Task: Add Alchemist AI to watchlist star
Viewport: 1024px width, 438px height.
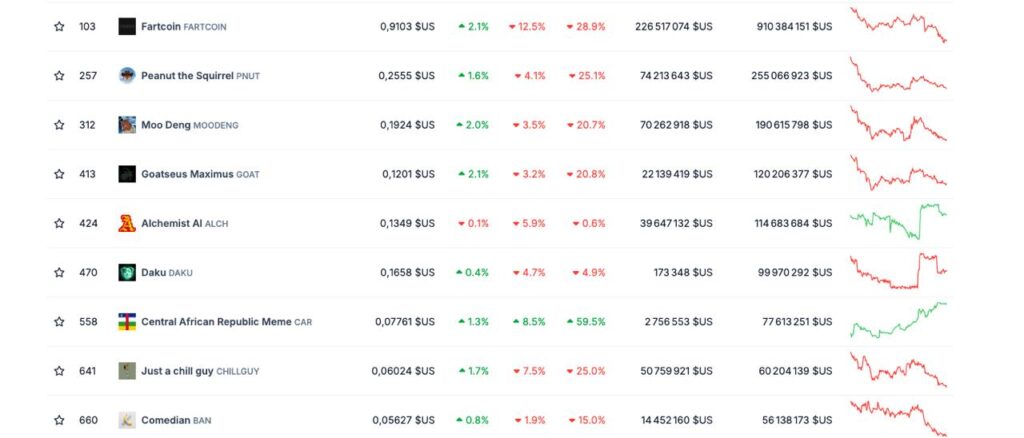Action: click(59, 223)
